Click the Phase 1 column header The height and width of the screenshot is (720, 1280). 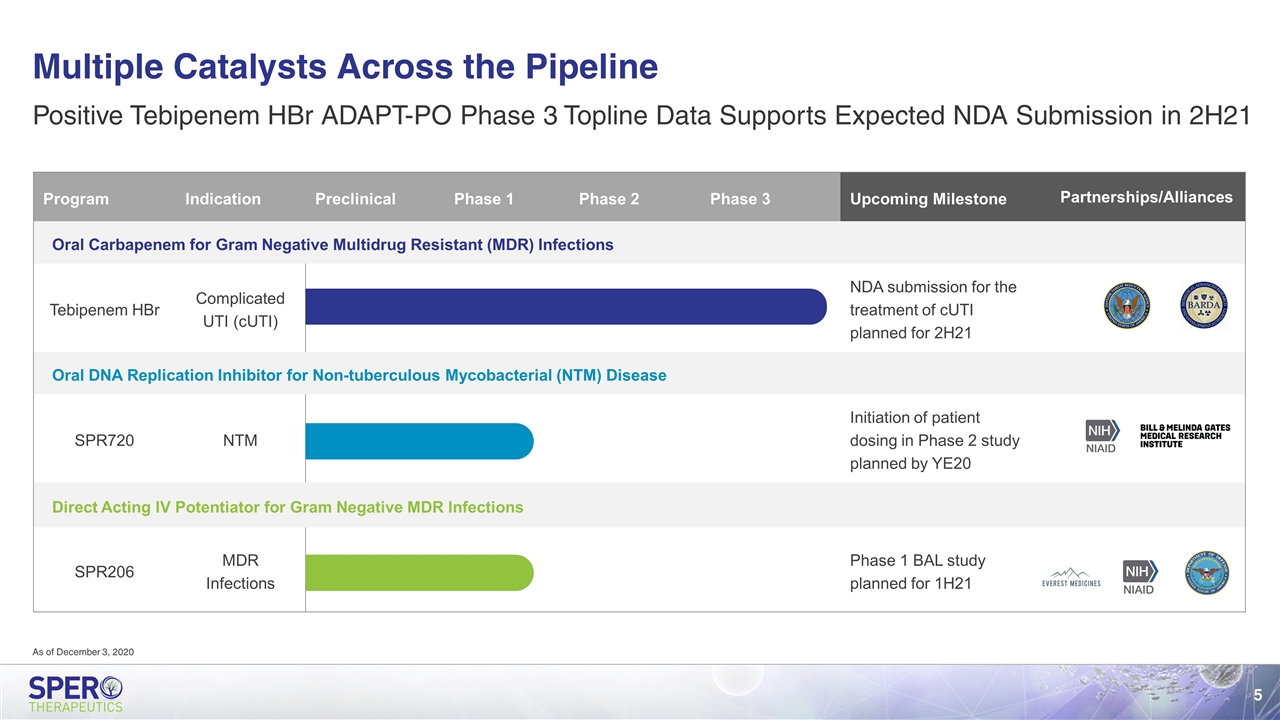(x=484, y=199)
